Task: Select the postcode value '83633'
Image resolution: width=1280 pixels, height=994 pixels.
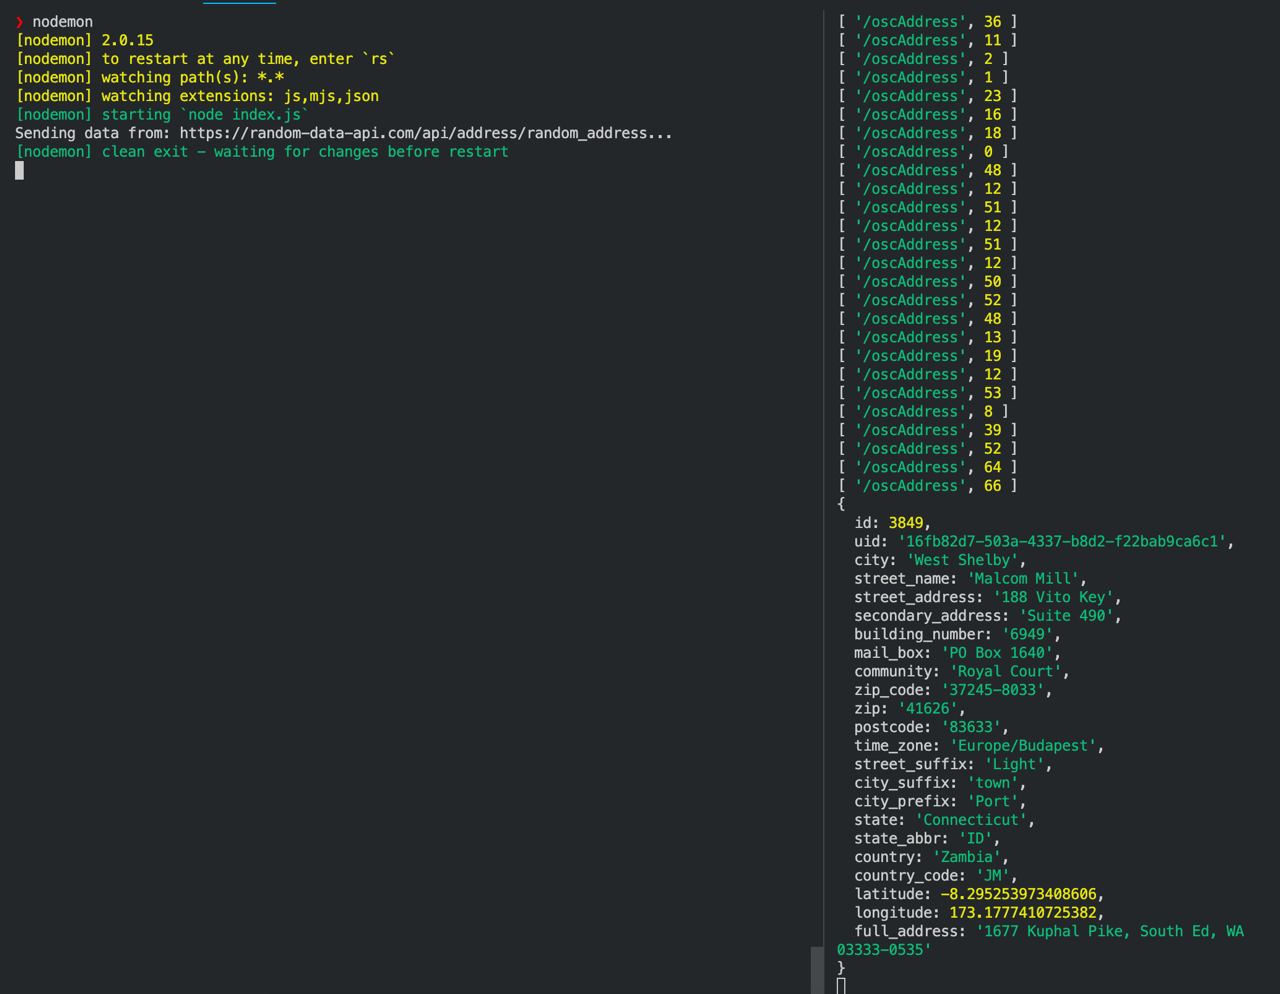Action: [970, 727]
